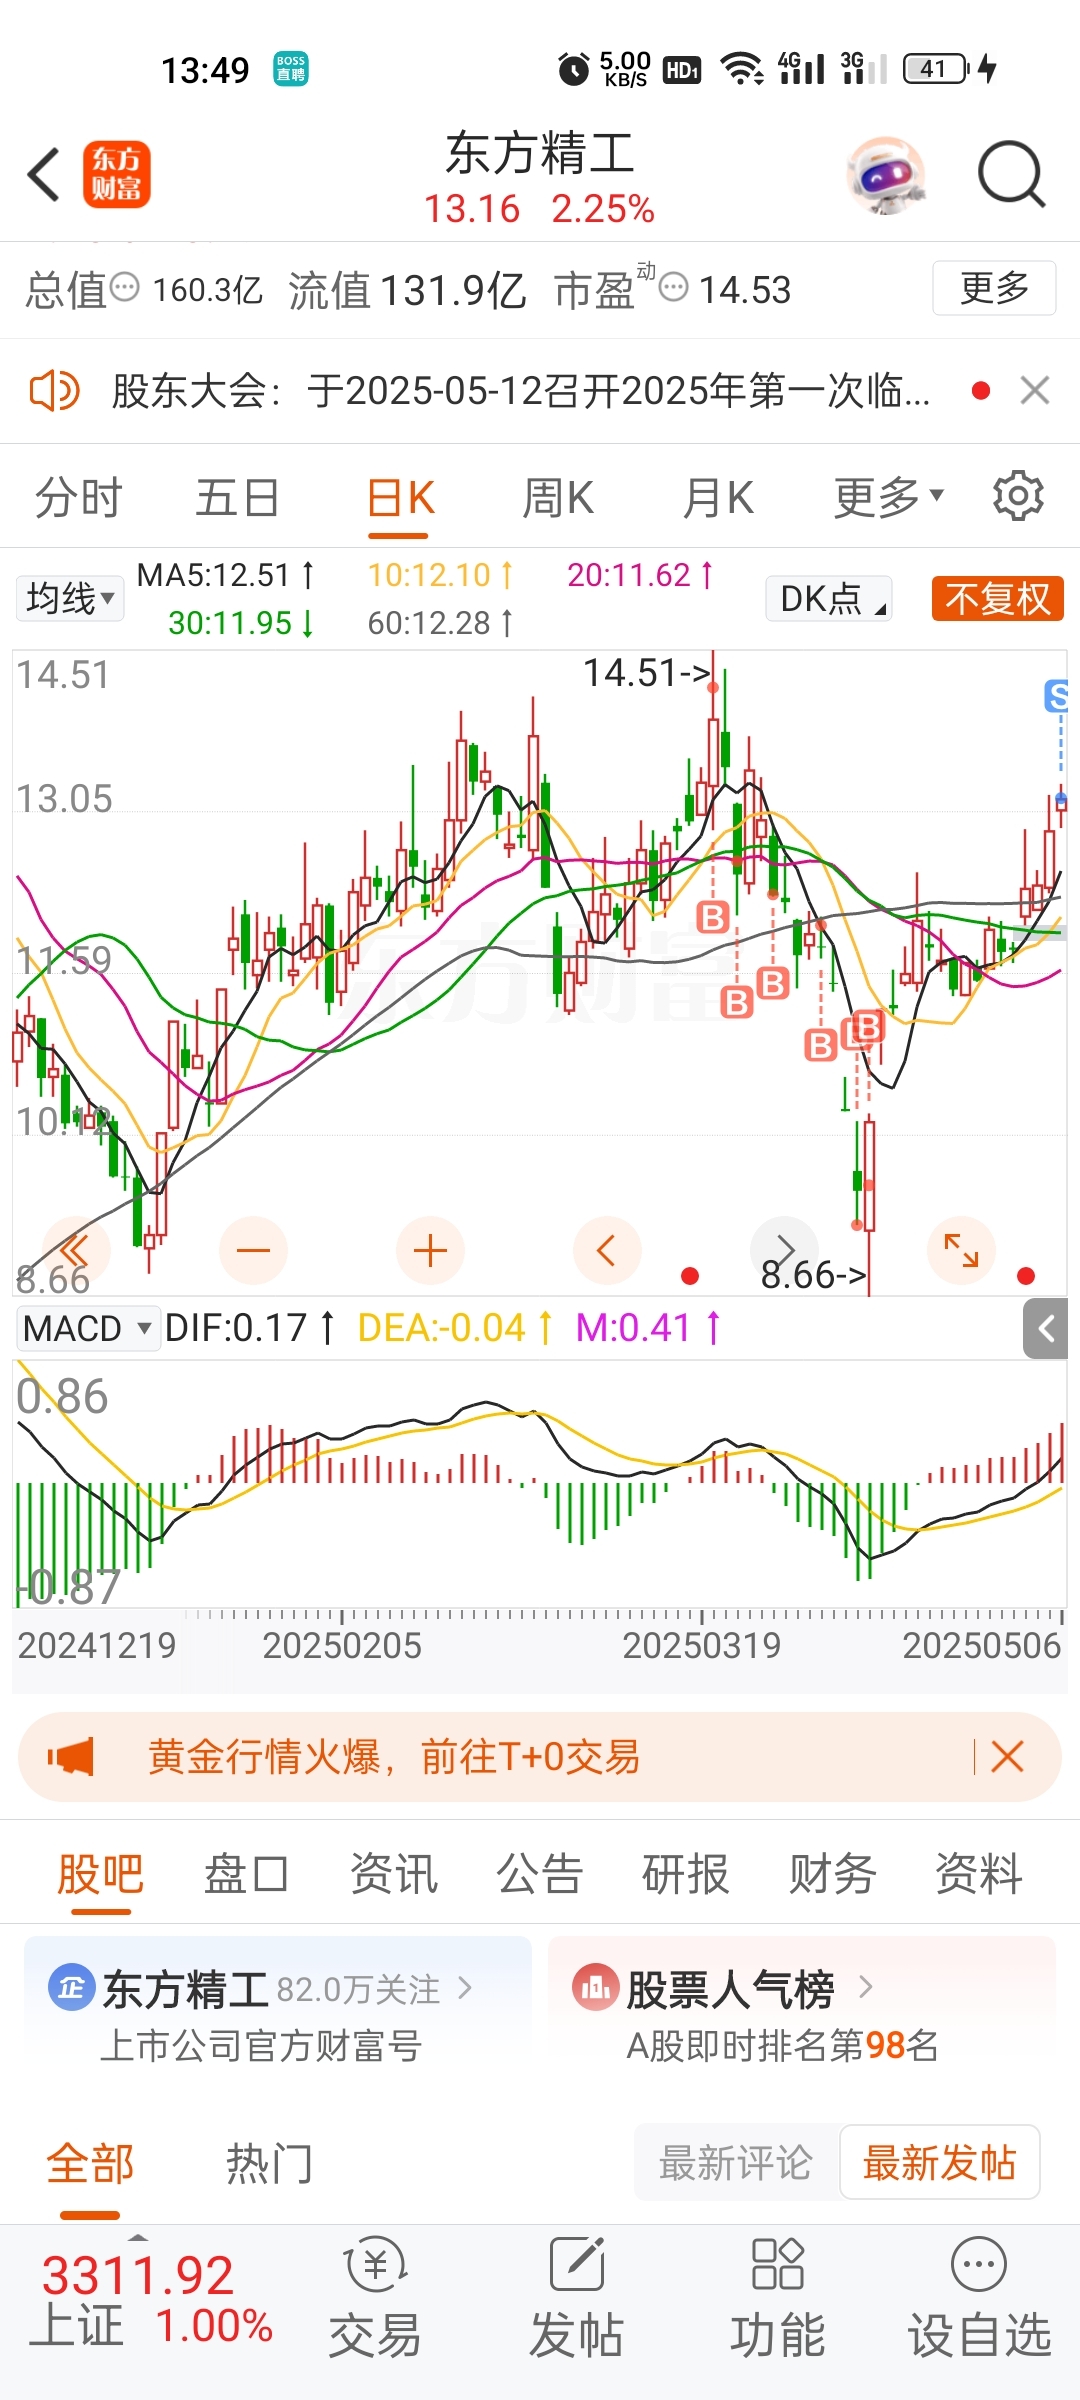The height and width of the screenshot is (2400, 1080).
Task: Expand the 更多 chart period dropdown
Action: (889, 497)
